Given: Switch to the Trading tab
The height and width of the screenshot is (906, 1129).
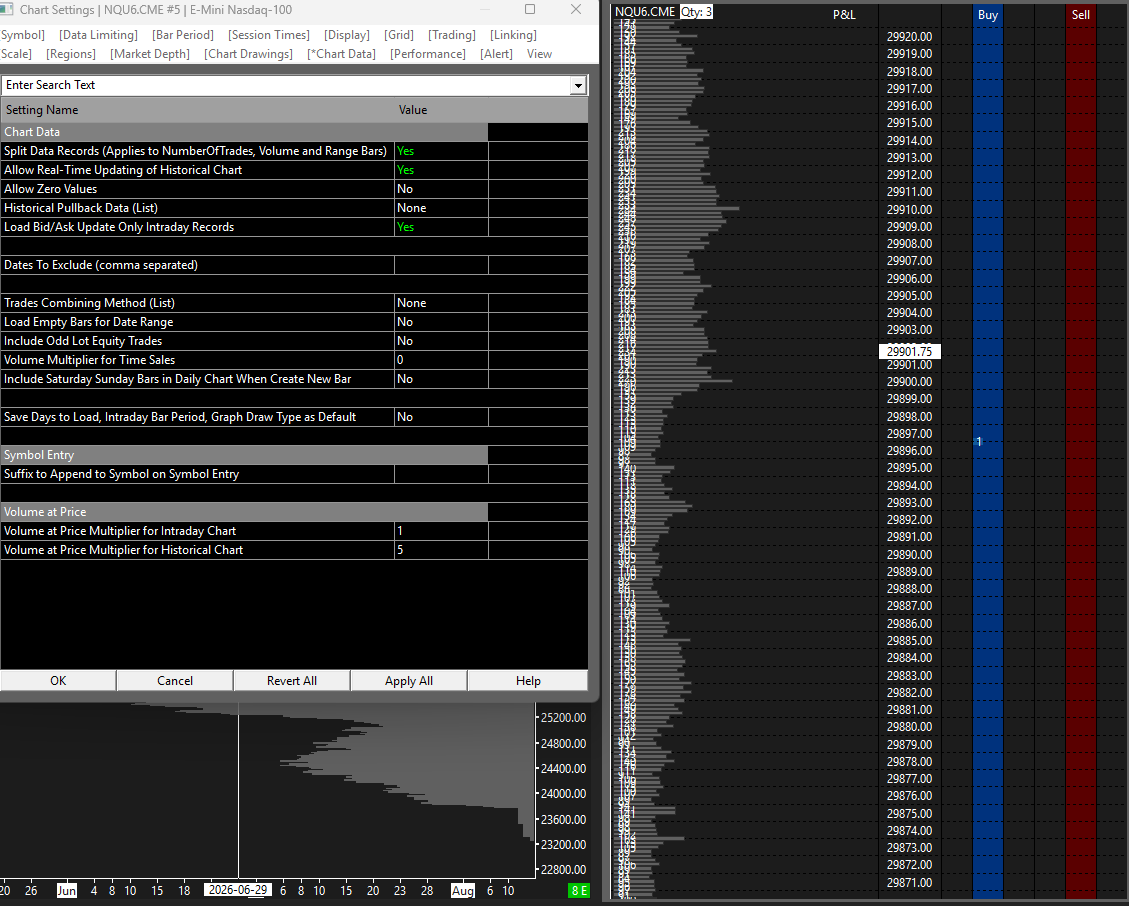Looking at the screenshot, I should [451, 35].
